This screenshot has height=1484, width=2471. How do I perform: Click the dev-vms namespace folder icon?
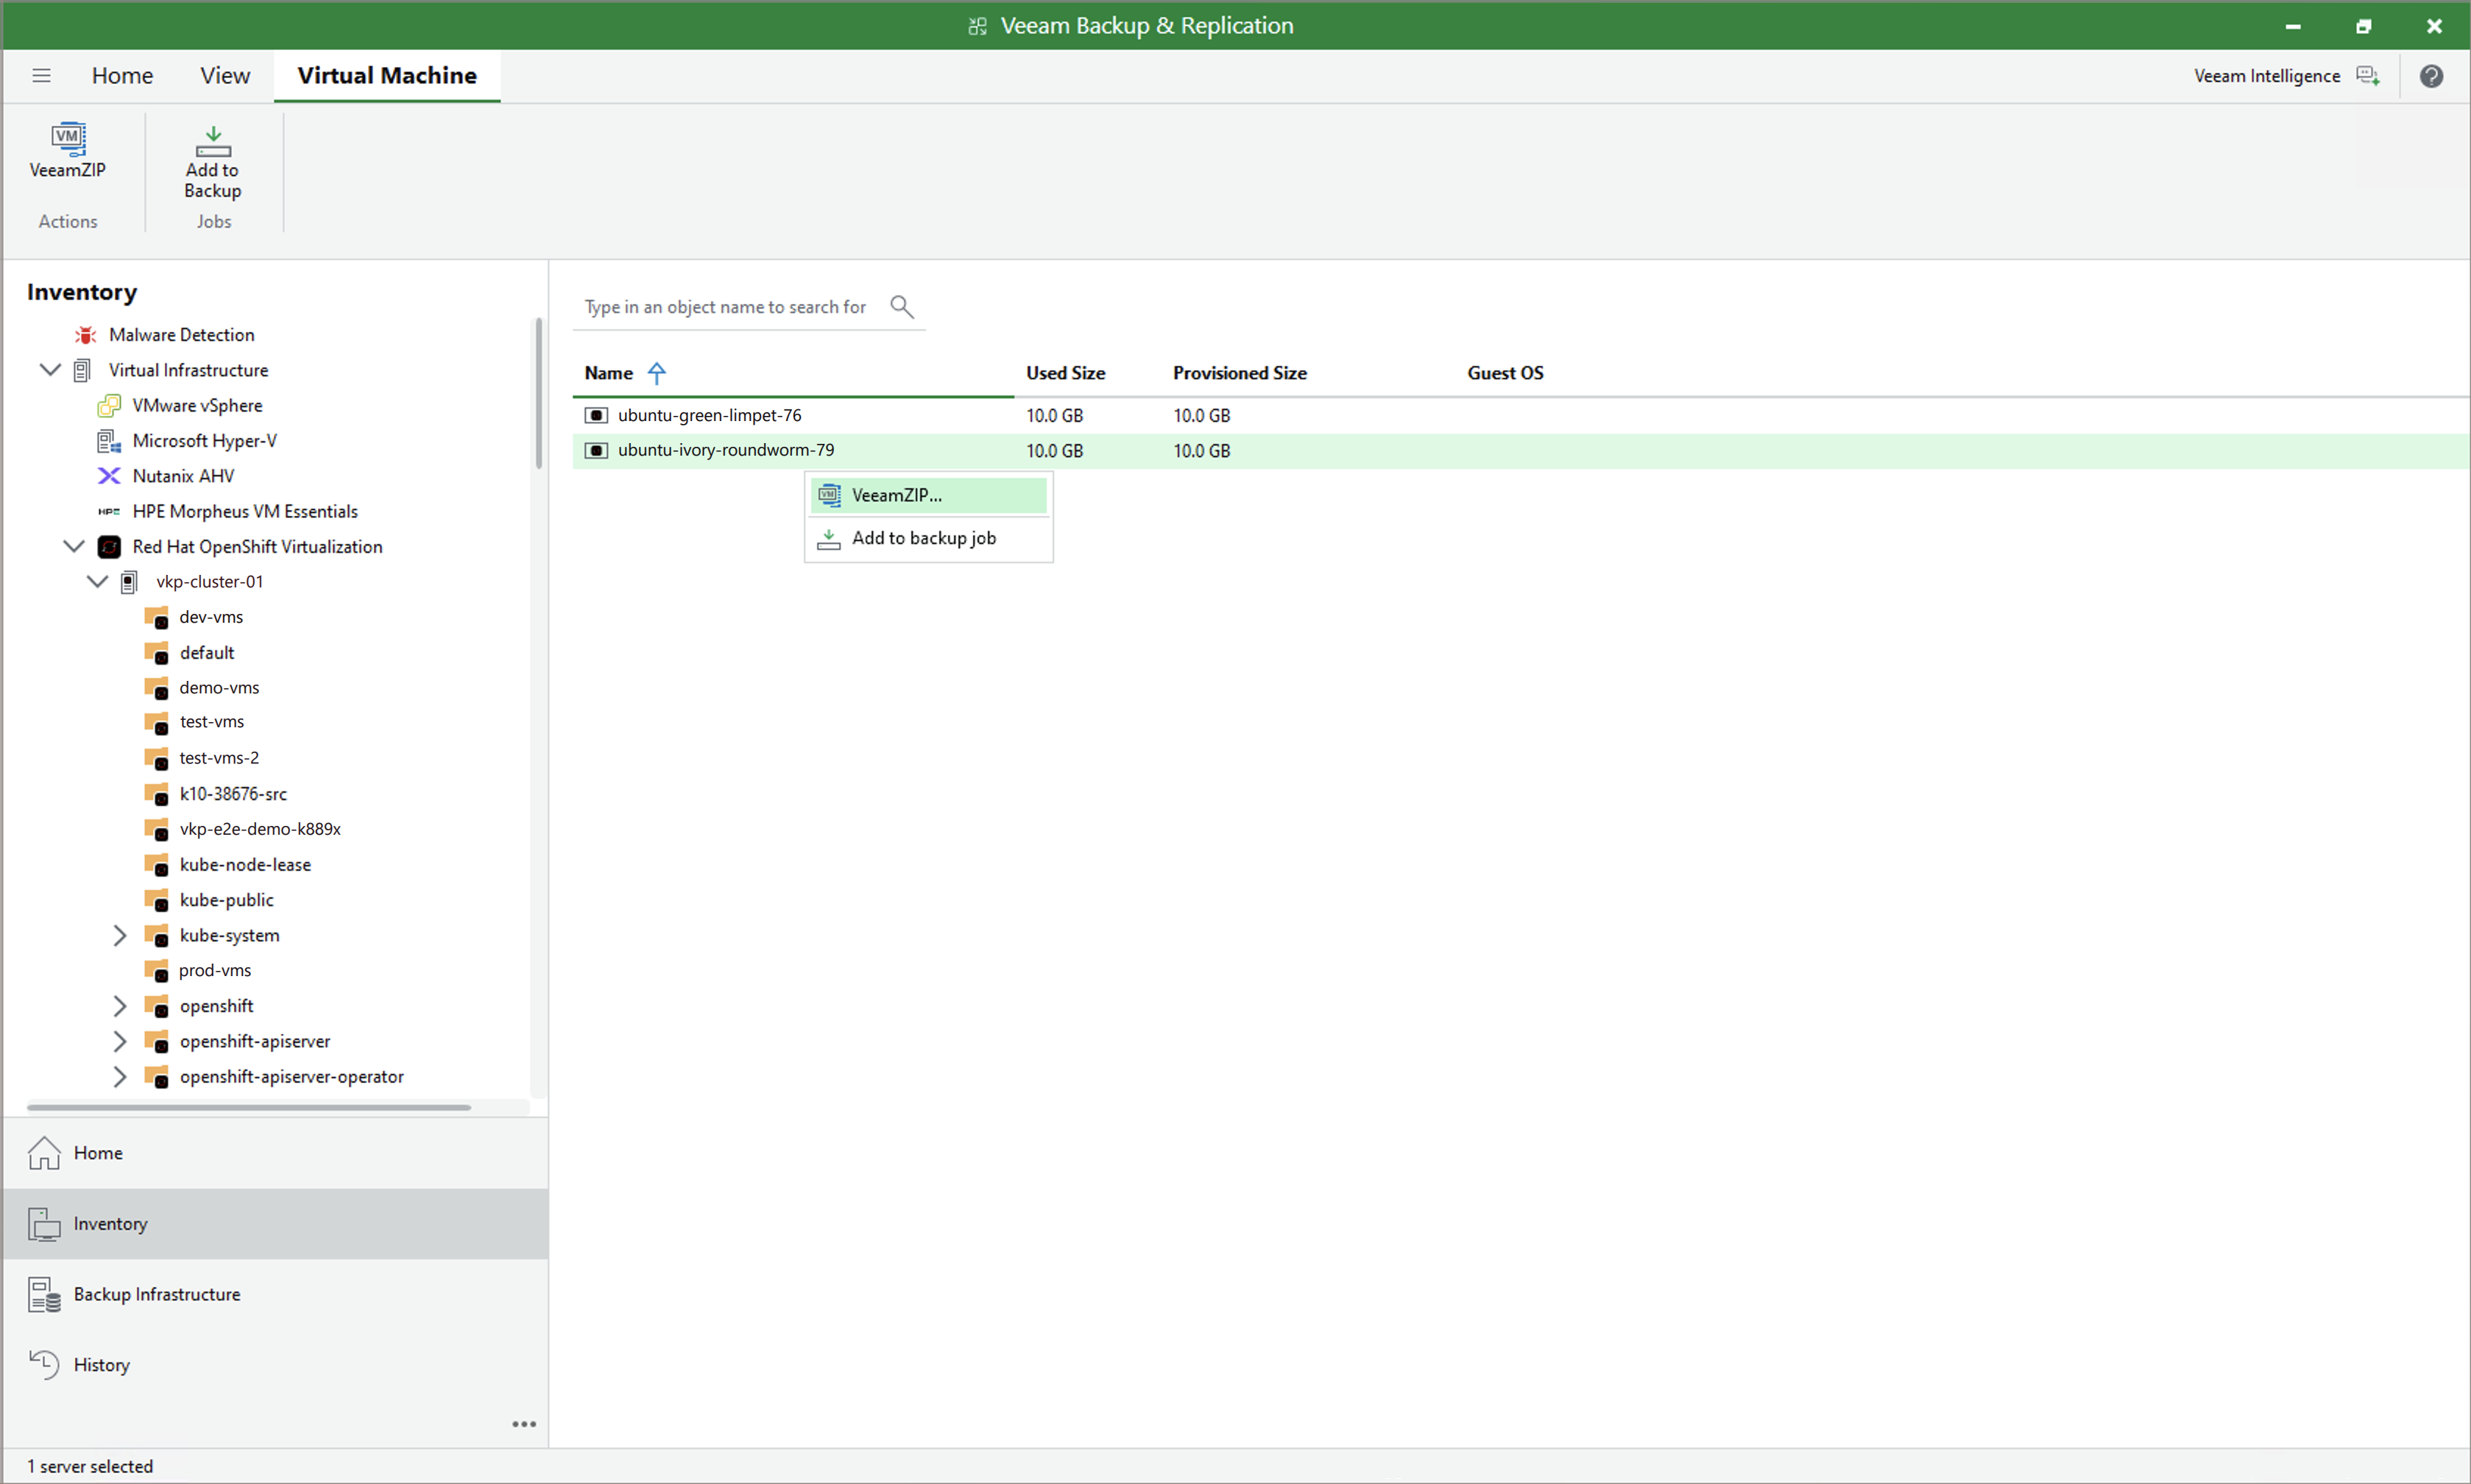point(156,617)
